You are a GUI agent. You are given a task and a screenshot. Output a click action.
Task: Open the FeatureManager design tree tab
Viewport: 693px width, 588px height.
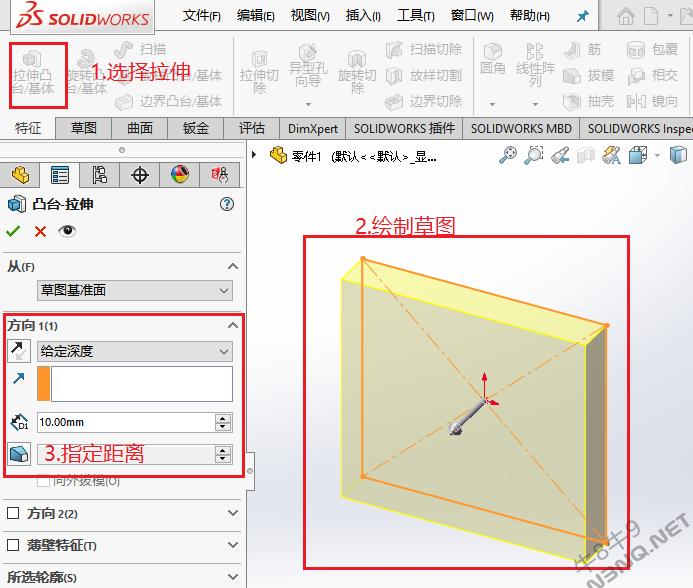click(x=20, y=175)
